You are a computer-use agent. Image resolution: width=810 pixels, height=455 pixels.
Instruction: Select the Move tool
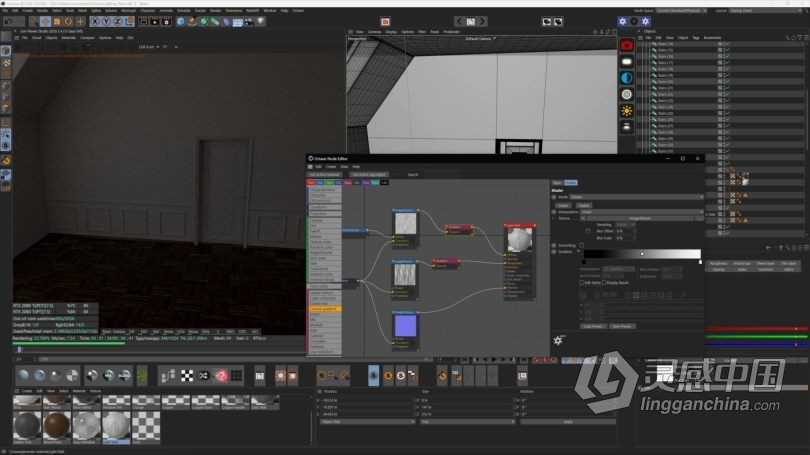45,22
